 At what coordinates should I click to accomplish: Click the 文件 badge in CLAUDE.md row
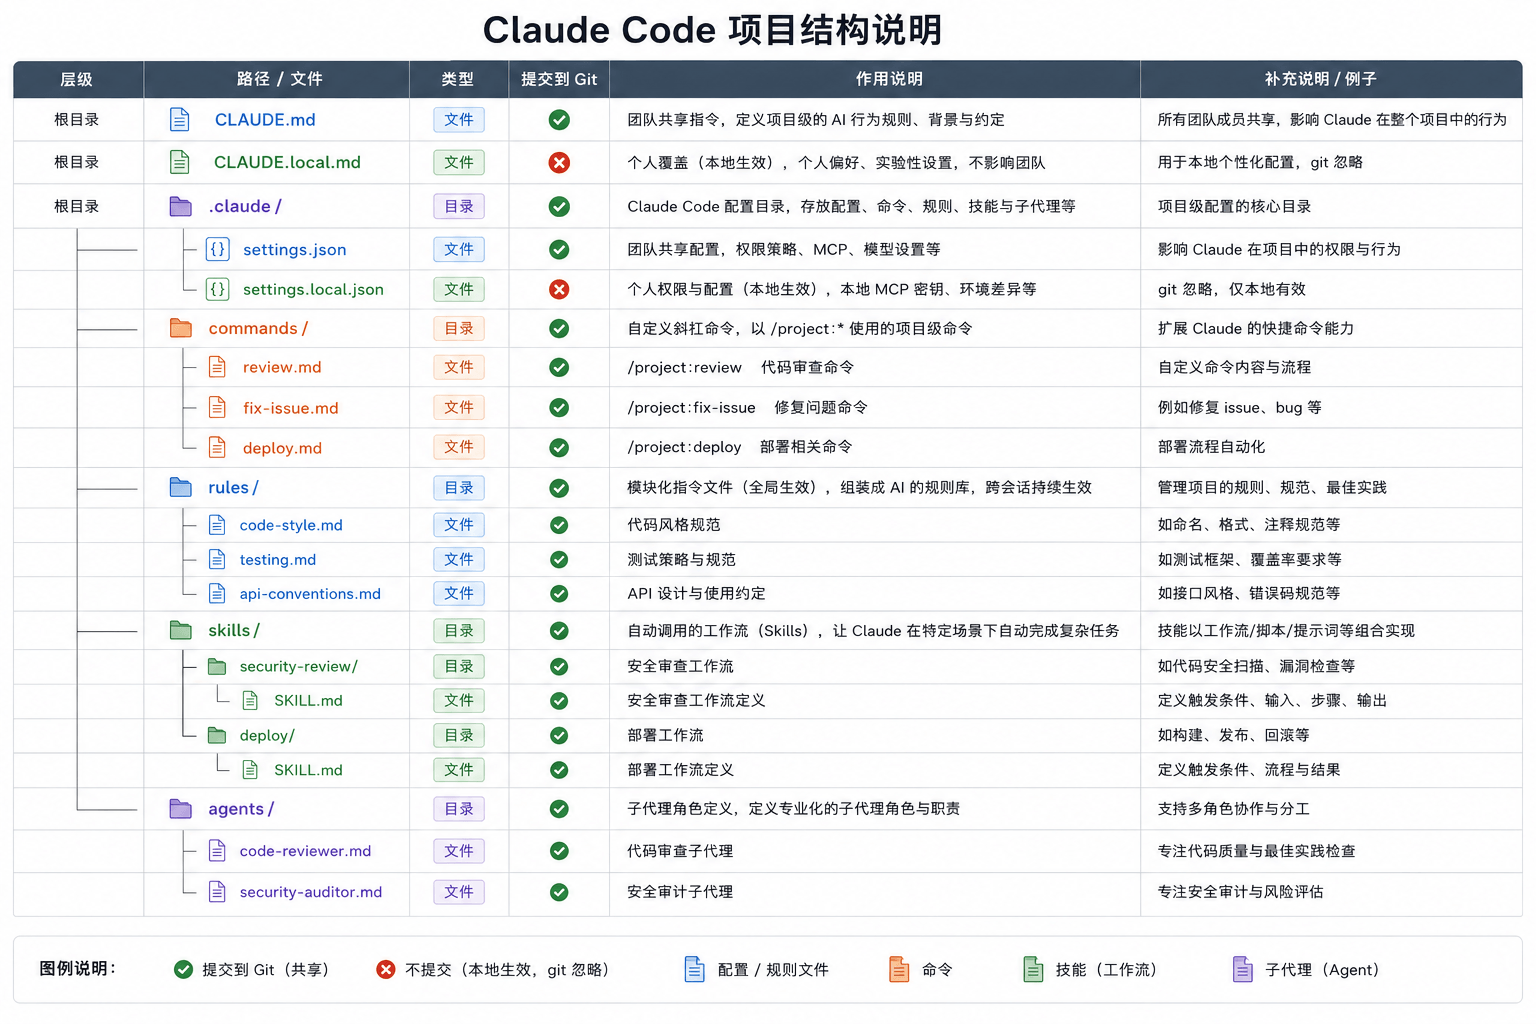(x=459, y=120)
